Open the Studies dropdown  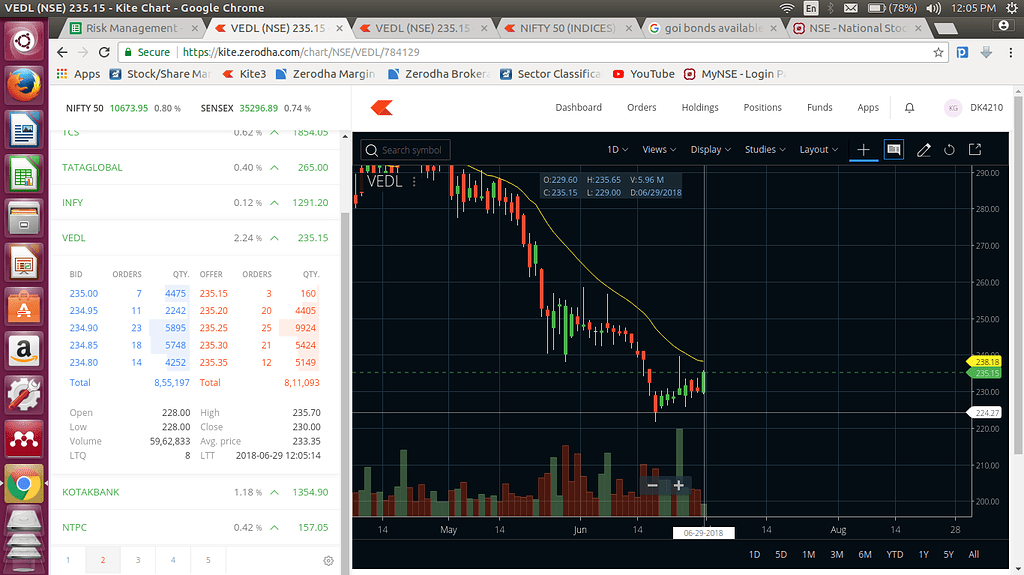click(x=765, y=150)
